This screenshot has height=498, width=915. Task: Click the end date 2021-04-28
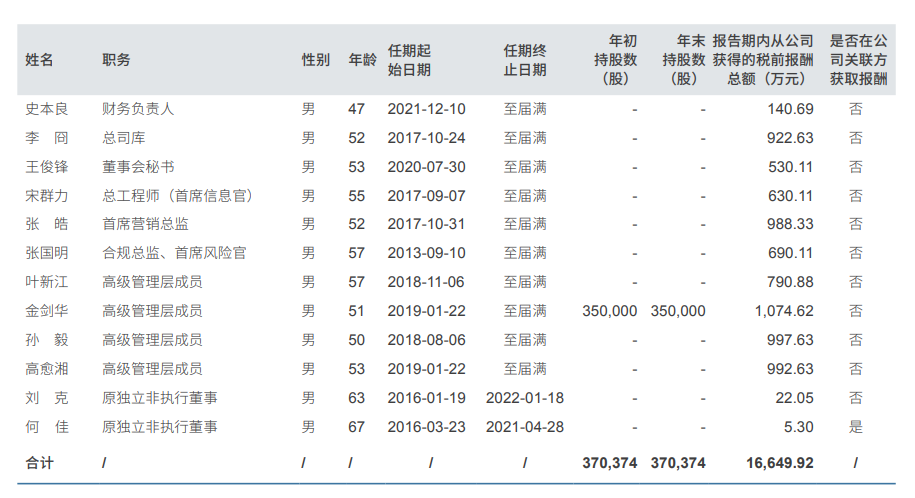pos(525,427)
